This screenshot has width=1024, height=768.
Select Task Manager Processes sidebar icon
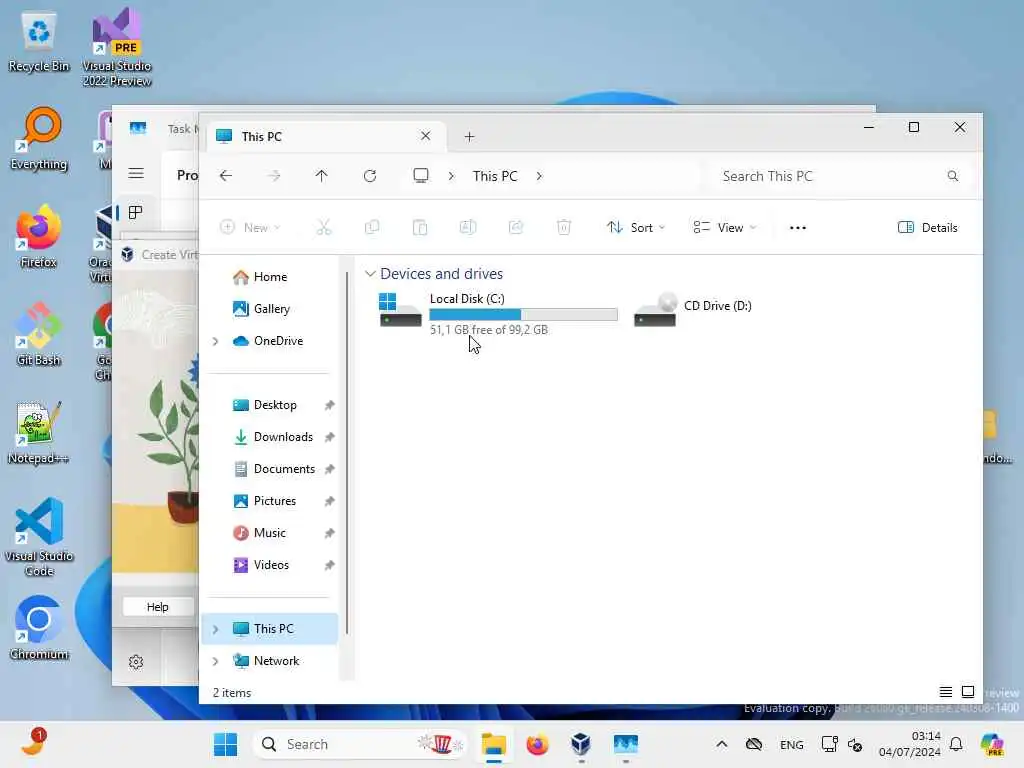135,212
